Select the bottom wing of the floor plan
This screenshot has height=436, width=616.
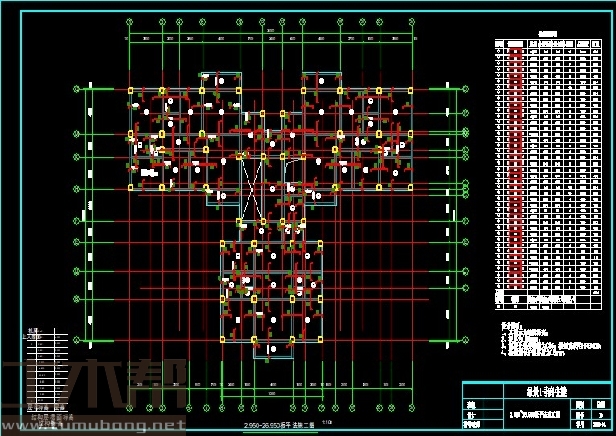click(x=270, y=290)
